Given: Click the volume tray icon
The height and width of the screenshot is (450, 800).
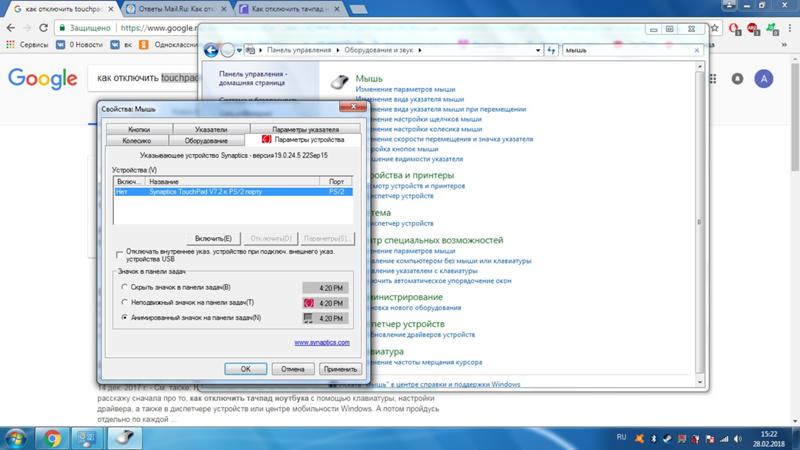Looking at the screenshot, I should pyautogui.click(x=738, y=438).
